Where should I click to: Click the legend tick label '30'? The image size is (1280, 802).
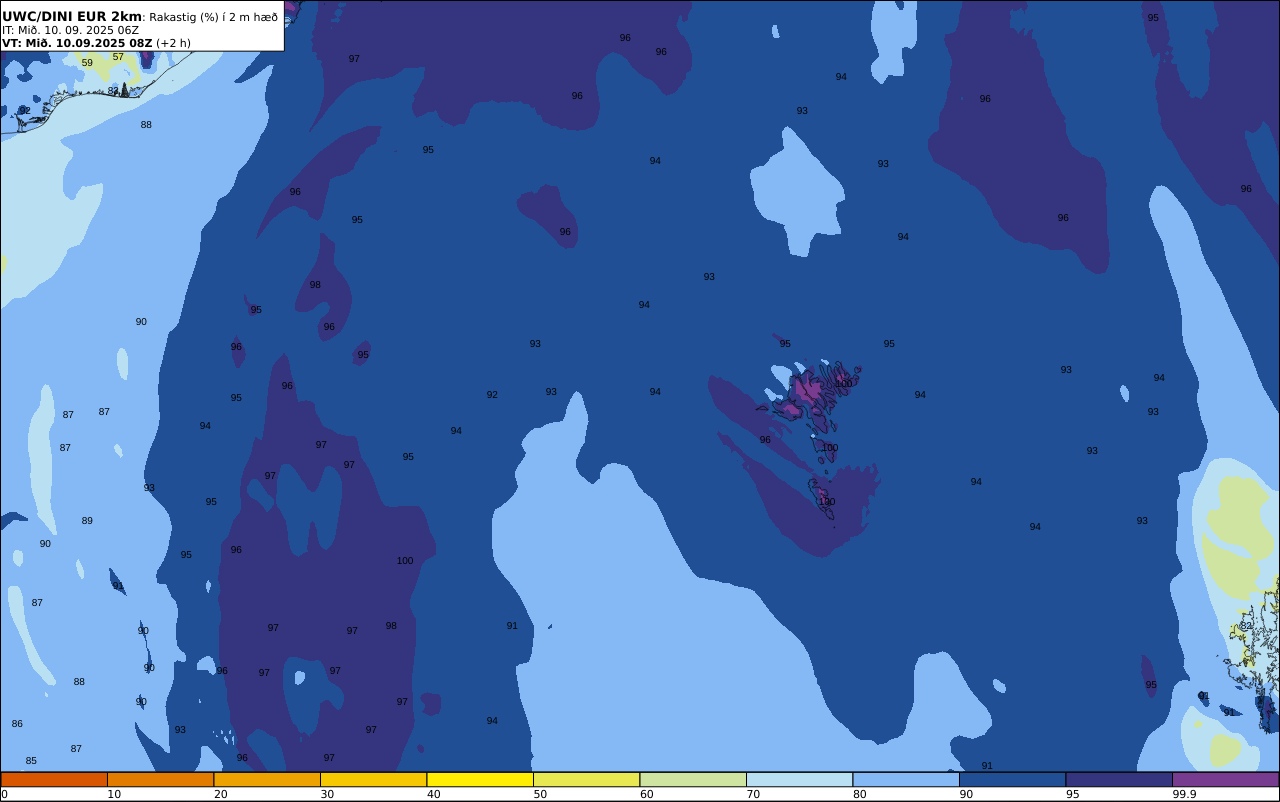[327, 794]
